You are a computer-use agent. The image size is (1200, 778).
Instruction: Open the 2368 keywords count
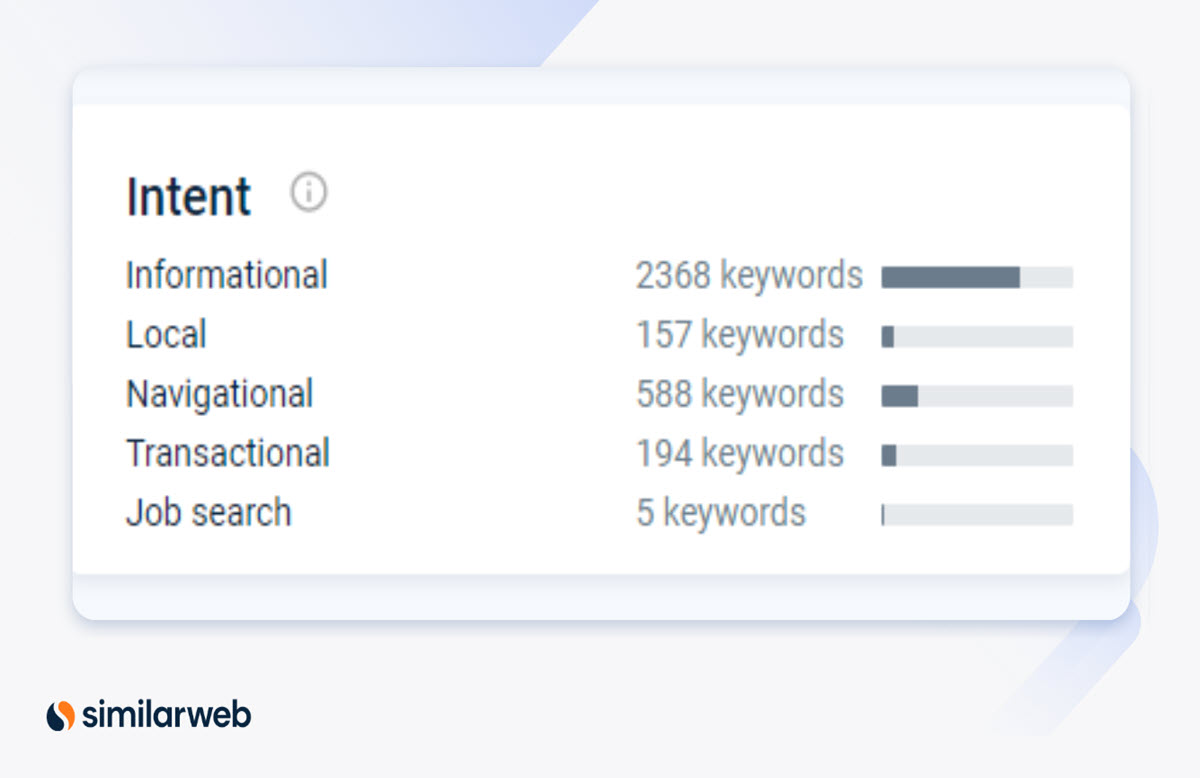pyautogui.click(x=749, y=275)
